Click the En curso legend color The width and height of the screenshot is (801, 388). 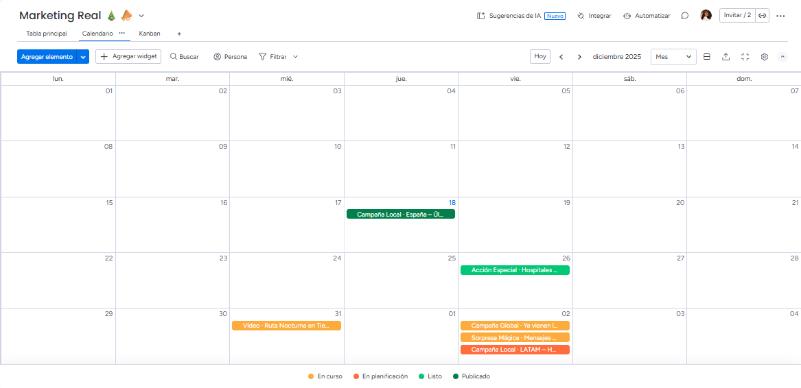(311, 376)
